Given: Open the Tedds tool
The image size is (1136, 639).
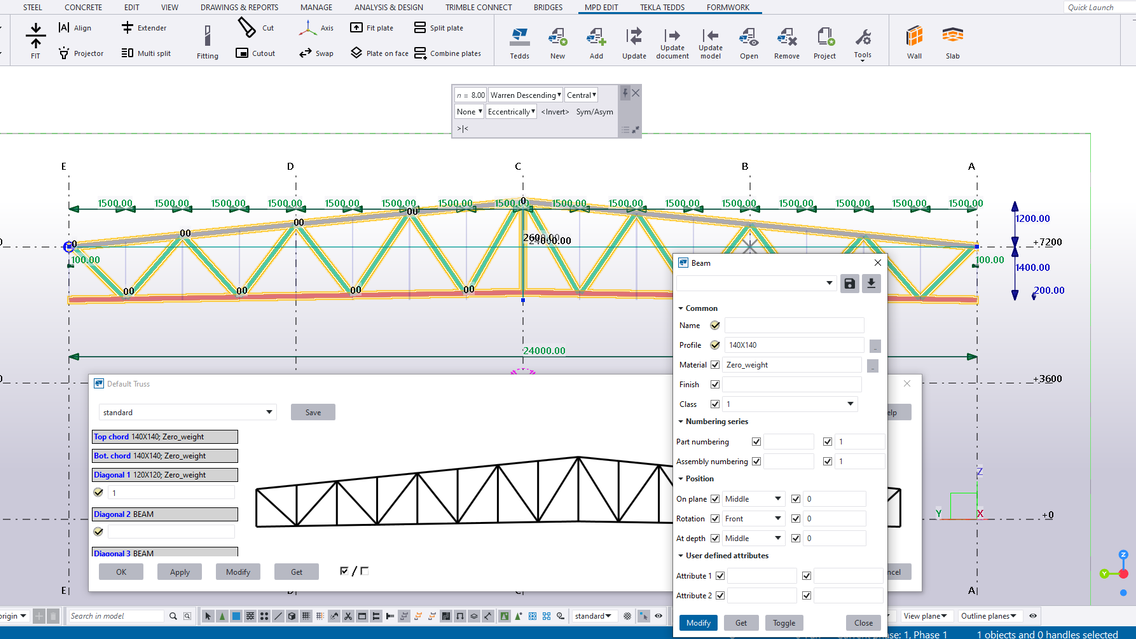Looking at the screenshot, I should coord(519,43).
